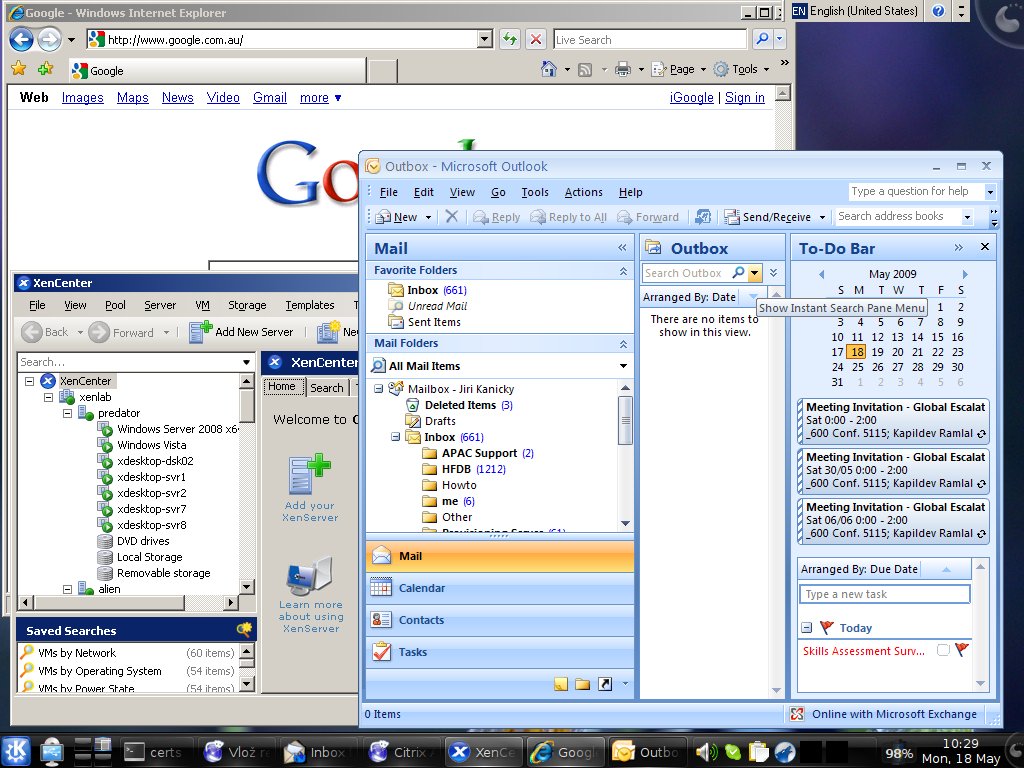
Task: Collapse Mailbox - Jiri Kanicky tree node
Action: [x=378, y=389]
